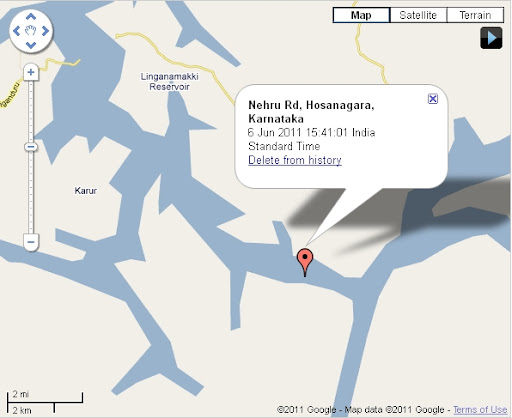Click the map scale bar
The image size is (512, 418).
coord(45,403)
